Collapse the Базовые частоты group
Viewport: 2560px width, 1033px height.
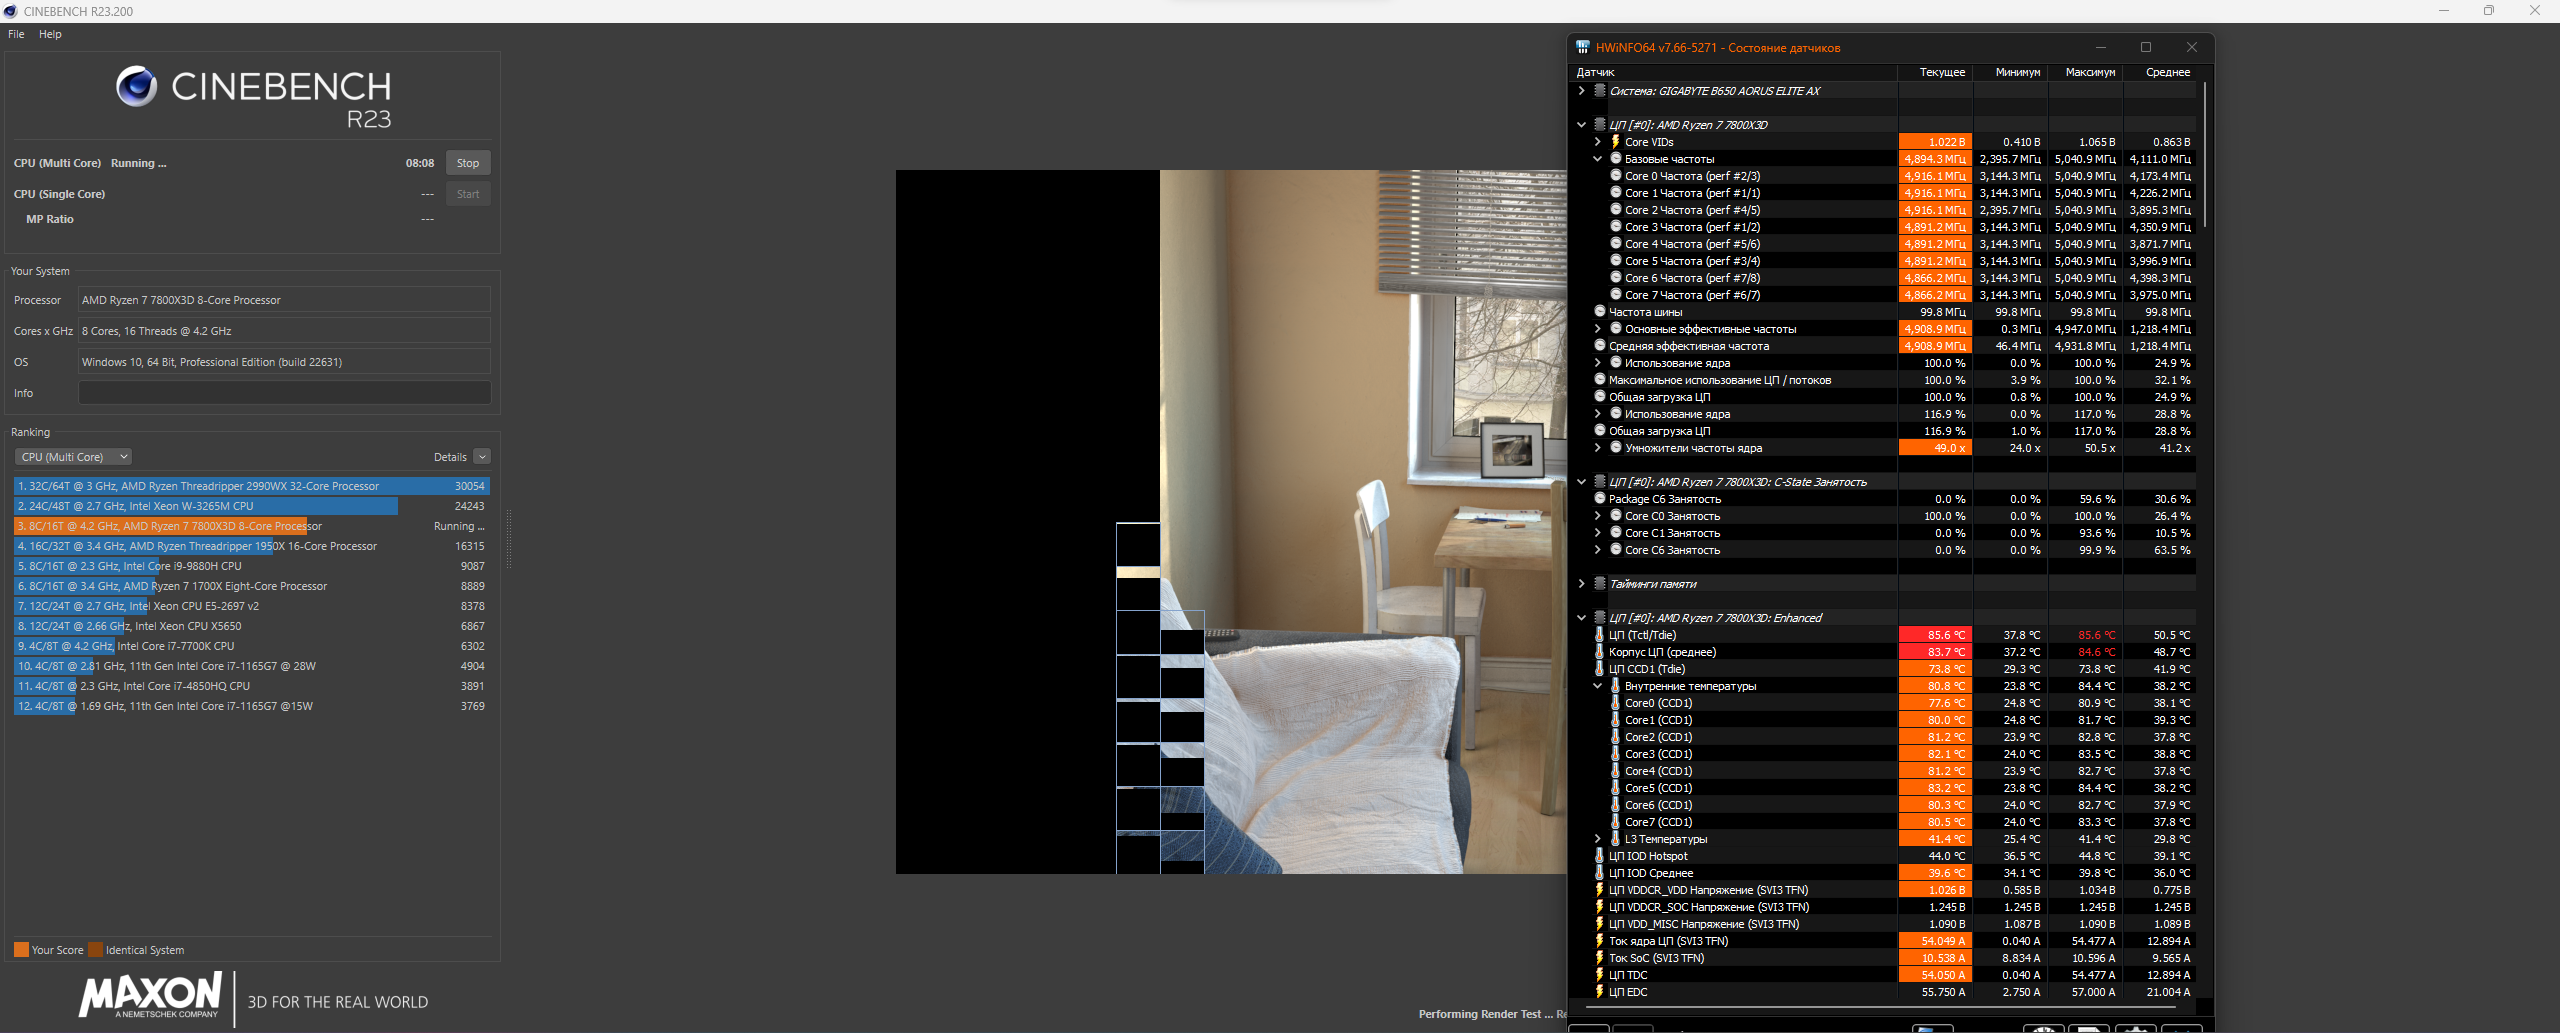(1597, 159)
